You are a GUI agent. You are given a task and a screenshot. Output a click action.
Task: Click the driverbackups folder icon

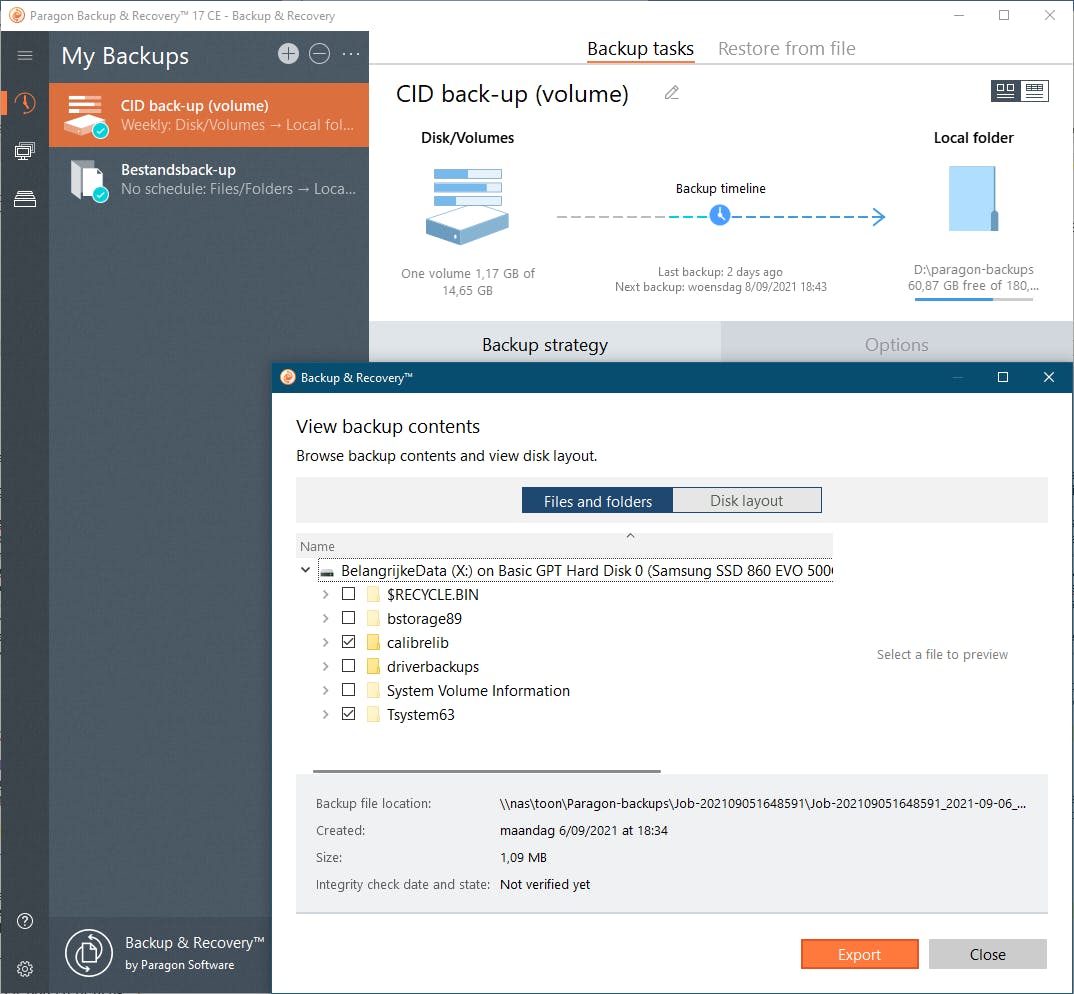click(373, 667)
